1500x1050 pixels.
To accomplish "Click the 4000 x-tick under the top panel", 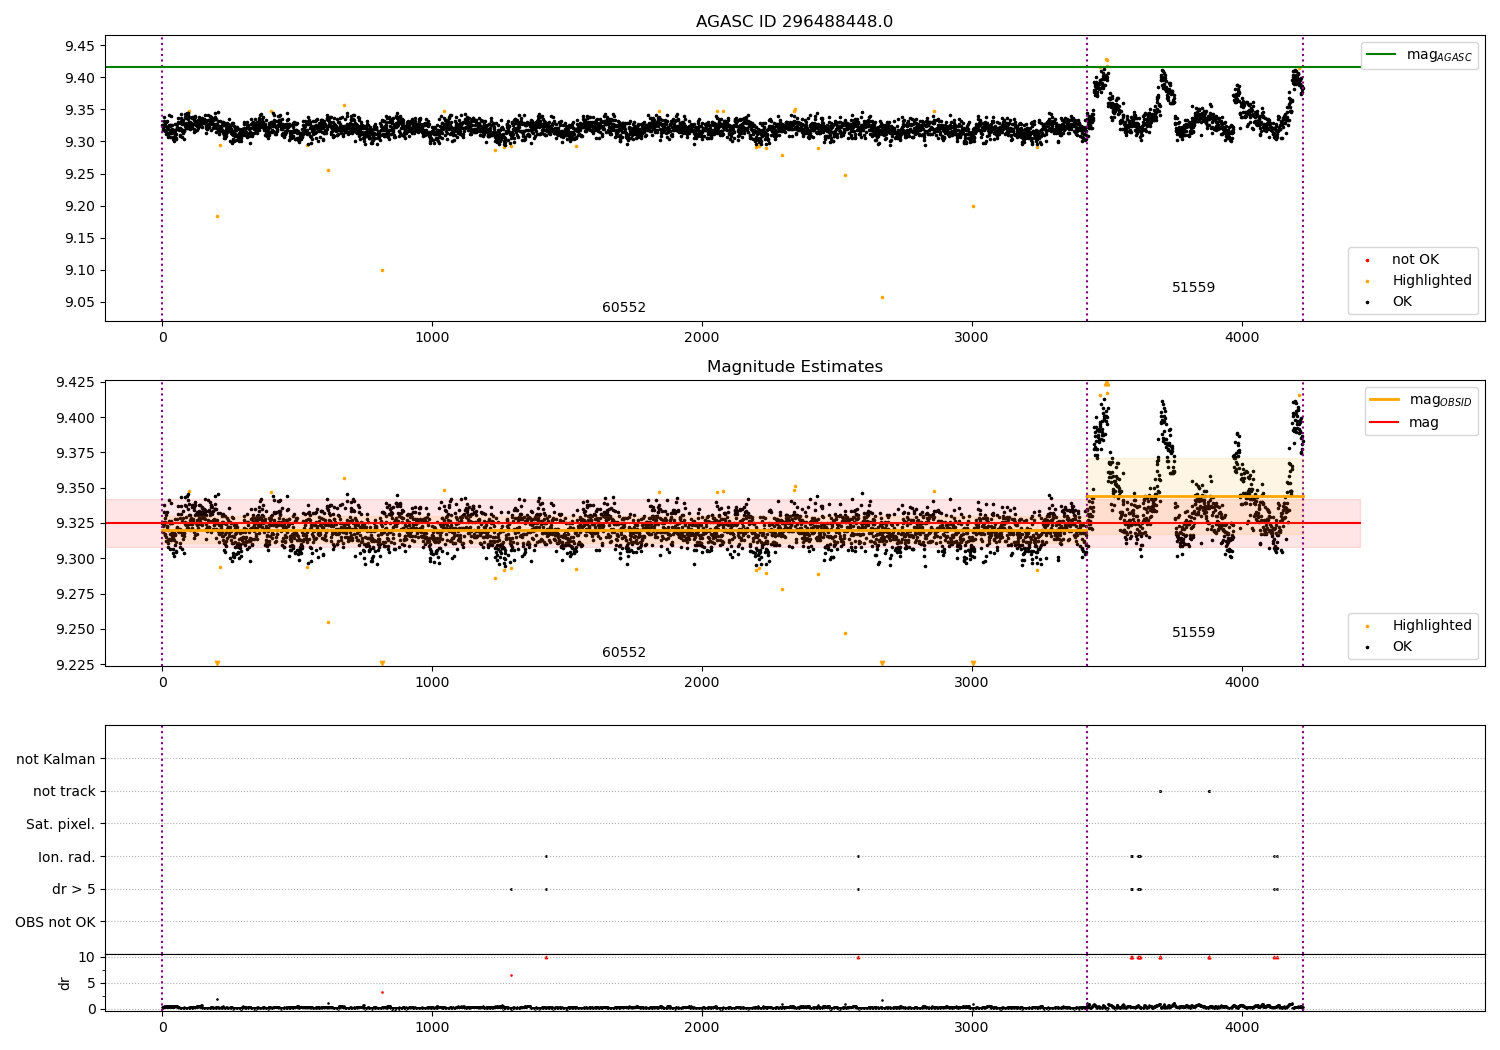I will (x=1242, y=338).
